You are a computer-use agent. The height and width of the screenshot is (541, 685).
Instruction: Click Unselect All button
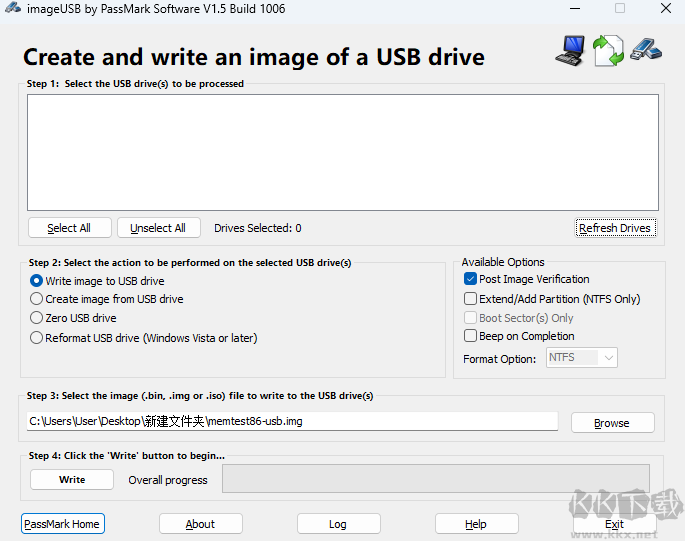[158, 228]
